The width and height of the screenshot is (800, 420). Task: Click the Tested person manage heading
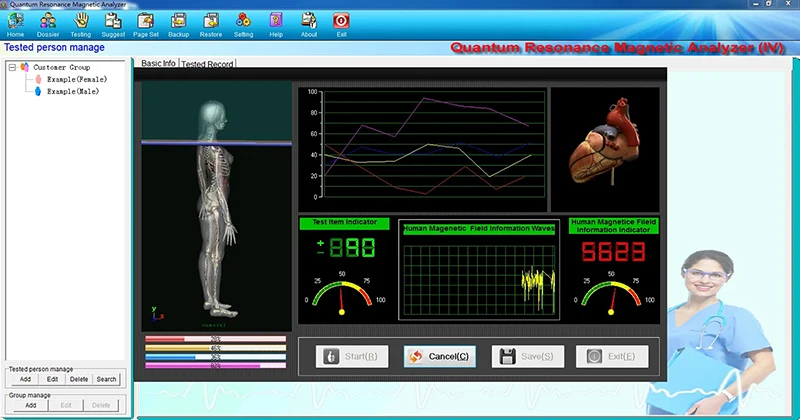pos(54,47)
